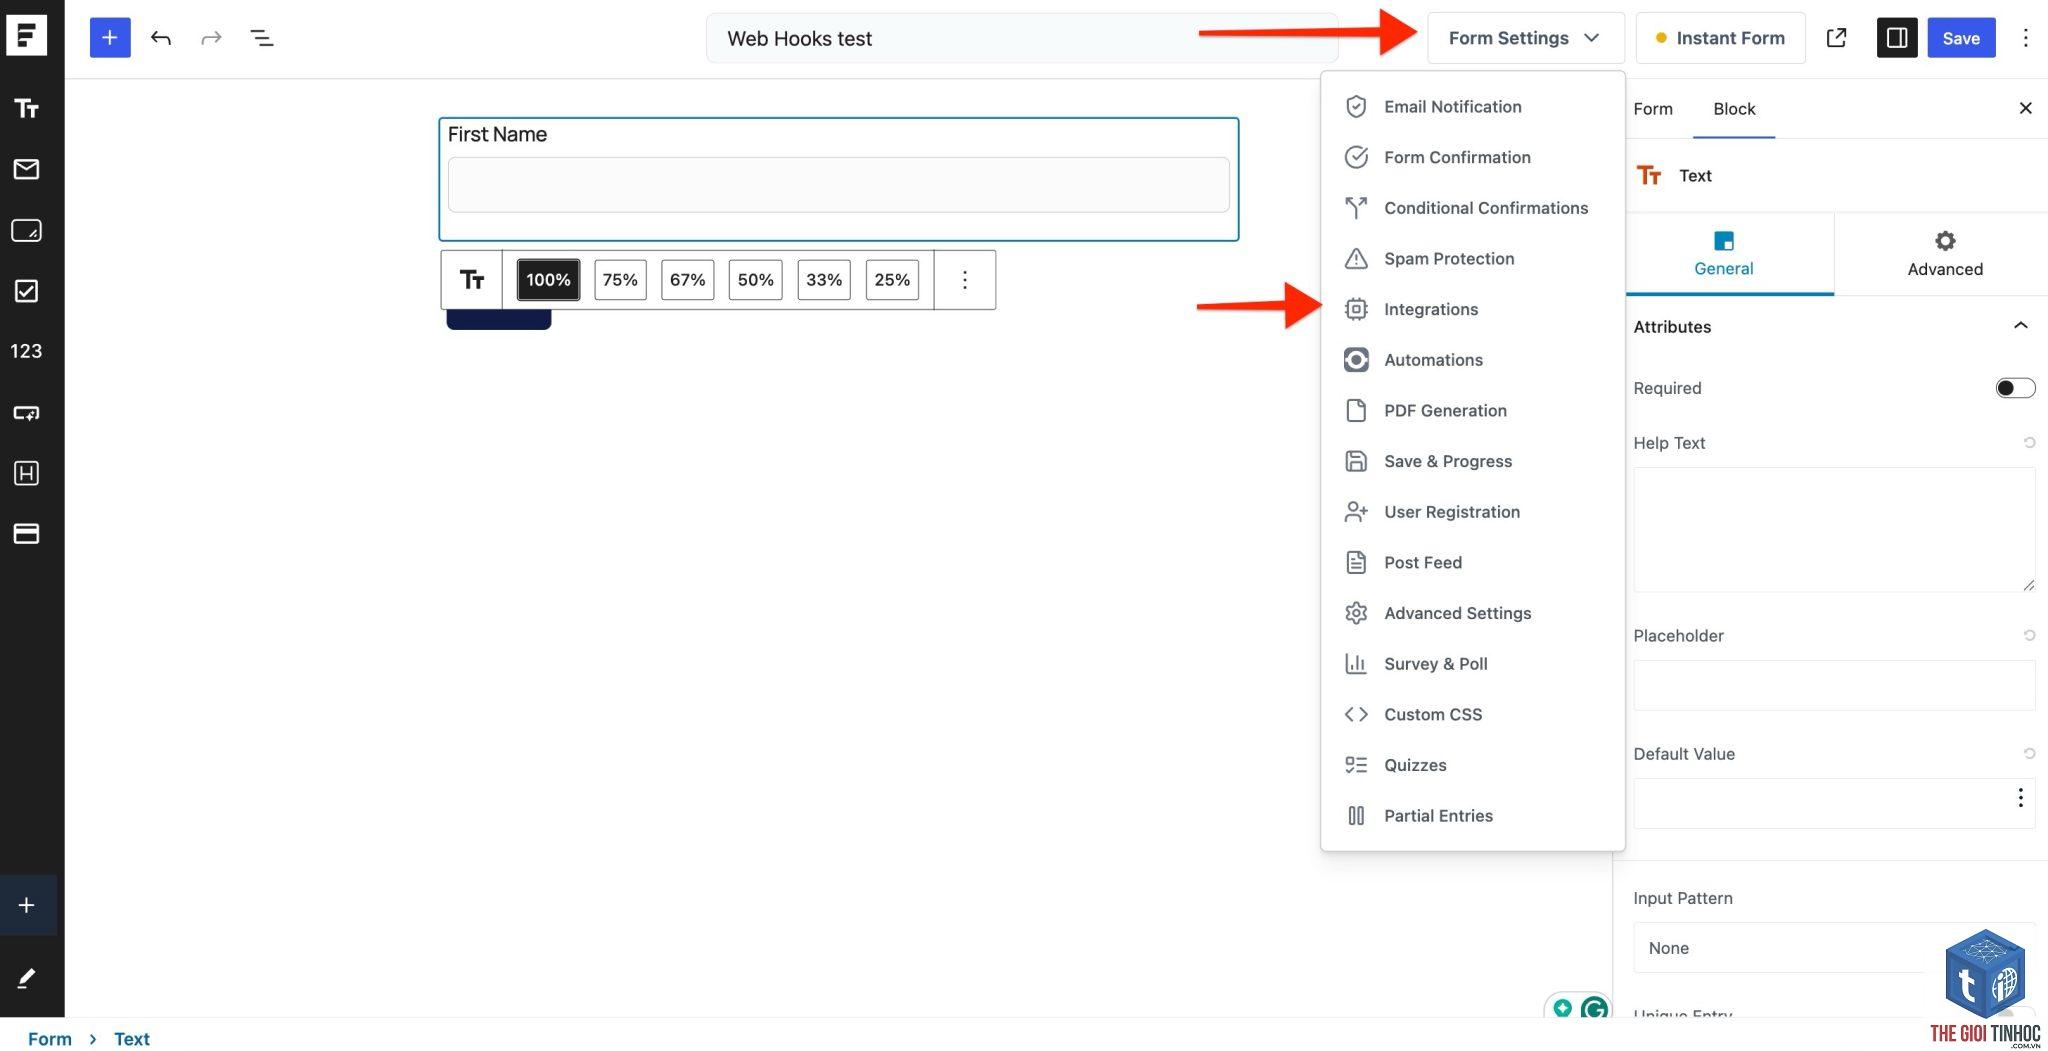Click the pencil edit icon in sidebar

27,977
